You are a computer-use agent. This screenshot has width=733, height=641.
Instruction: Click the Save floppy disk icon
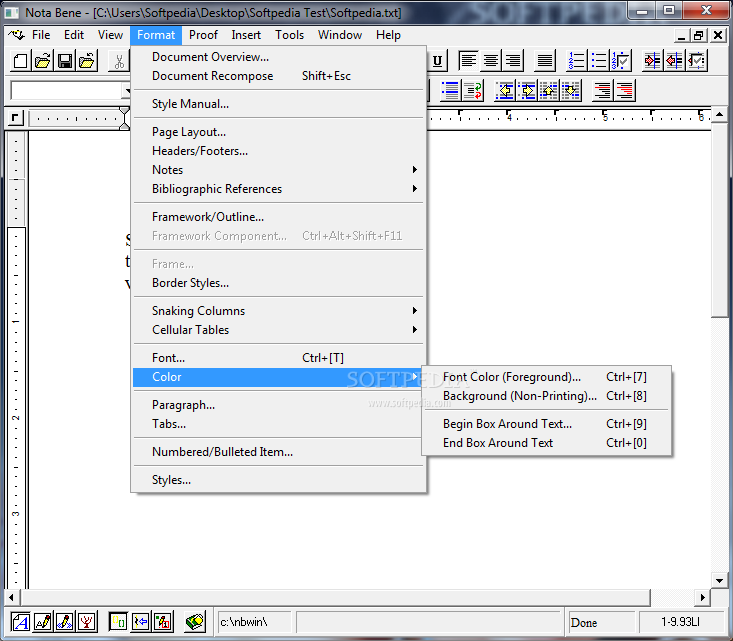click(65, 61)
